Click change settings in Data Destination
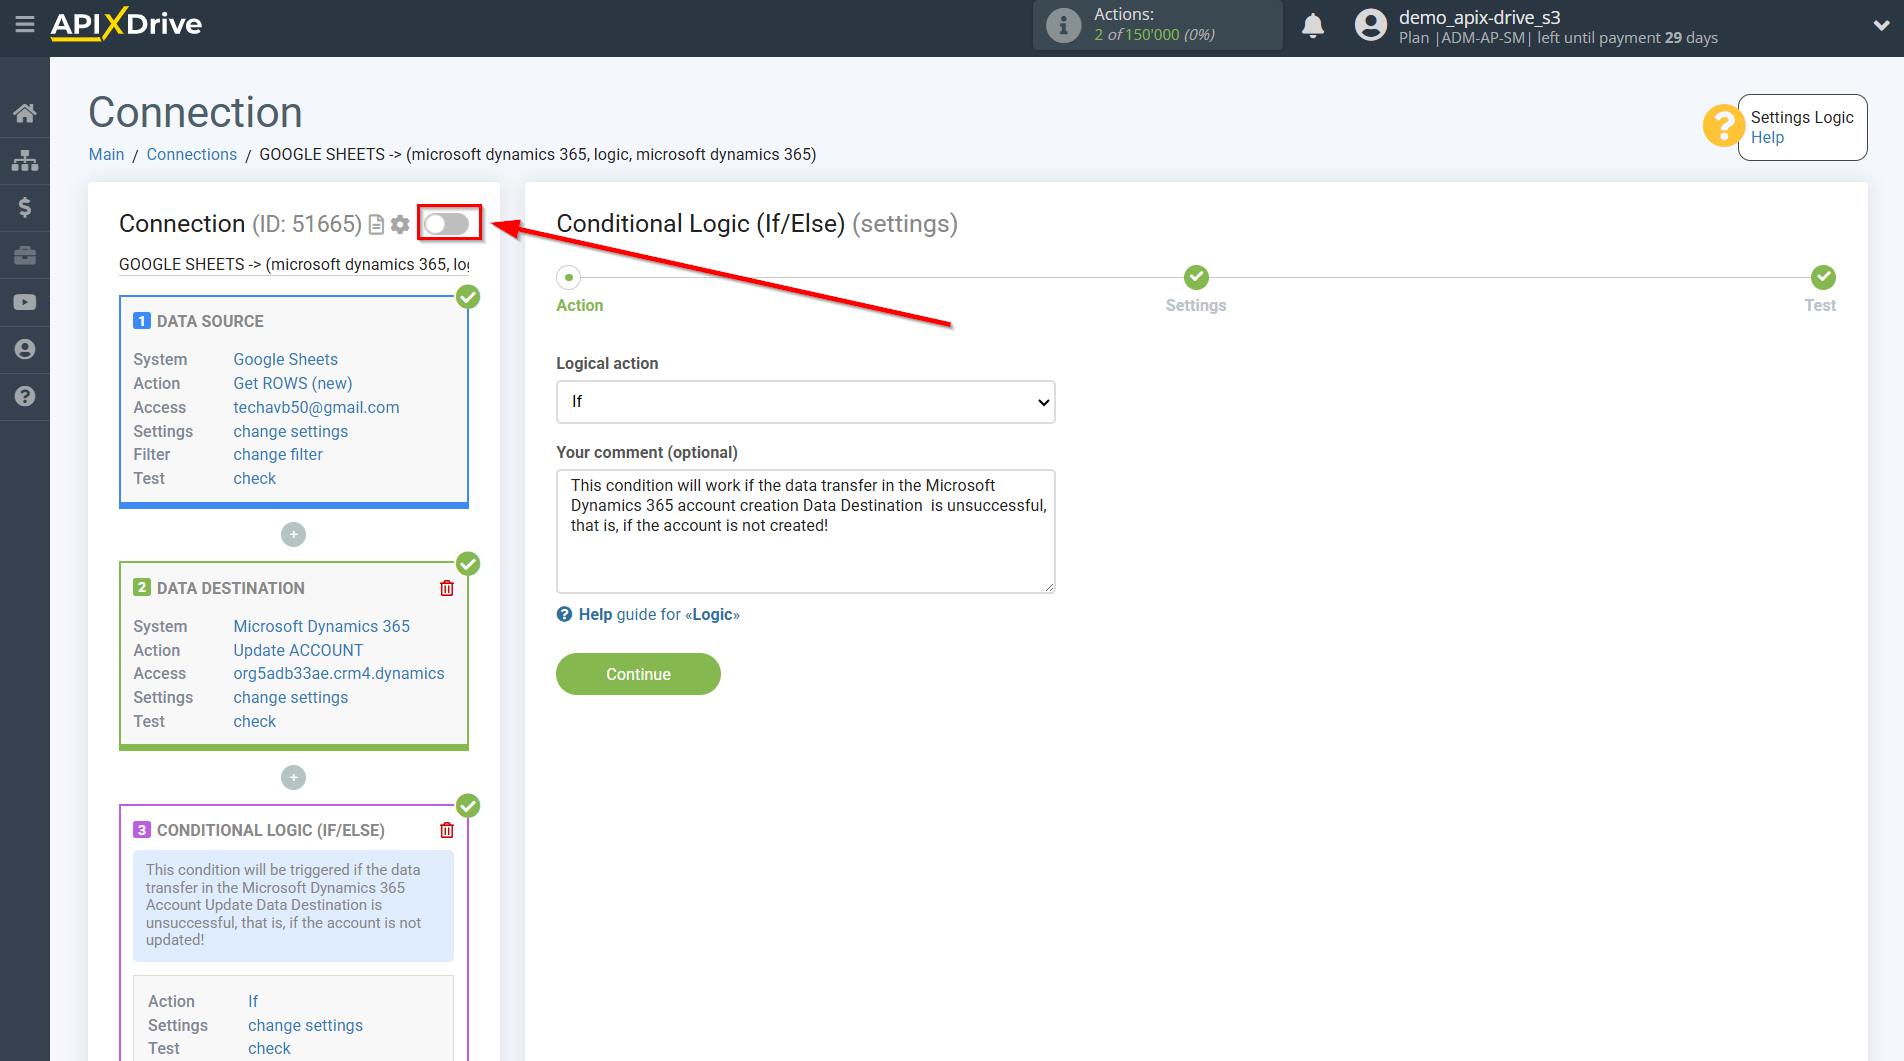 point(290,697)
